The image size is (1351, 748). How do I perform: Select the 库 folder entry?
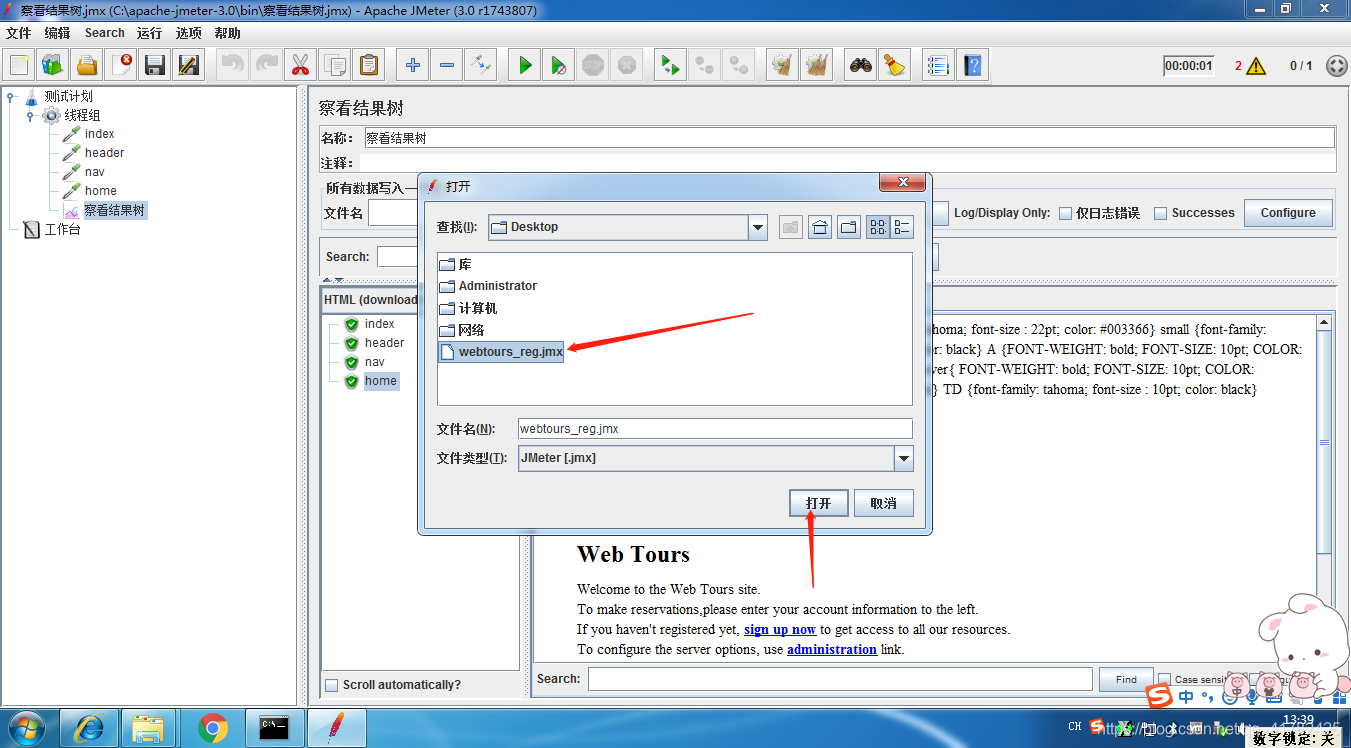click(456, 264)
